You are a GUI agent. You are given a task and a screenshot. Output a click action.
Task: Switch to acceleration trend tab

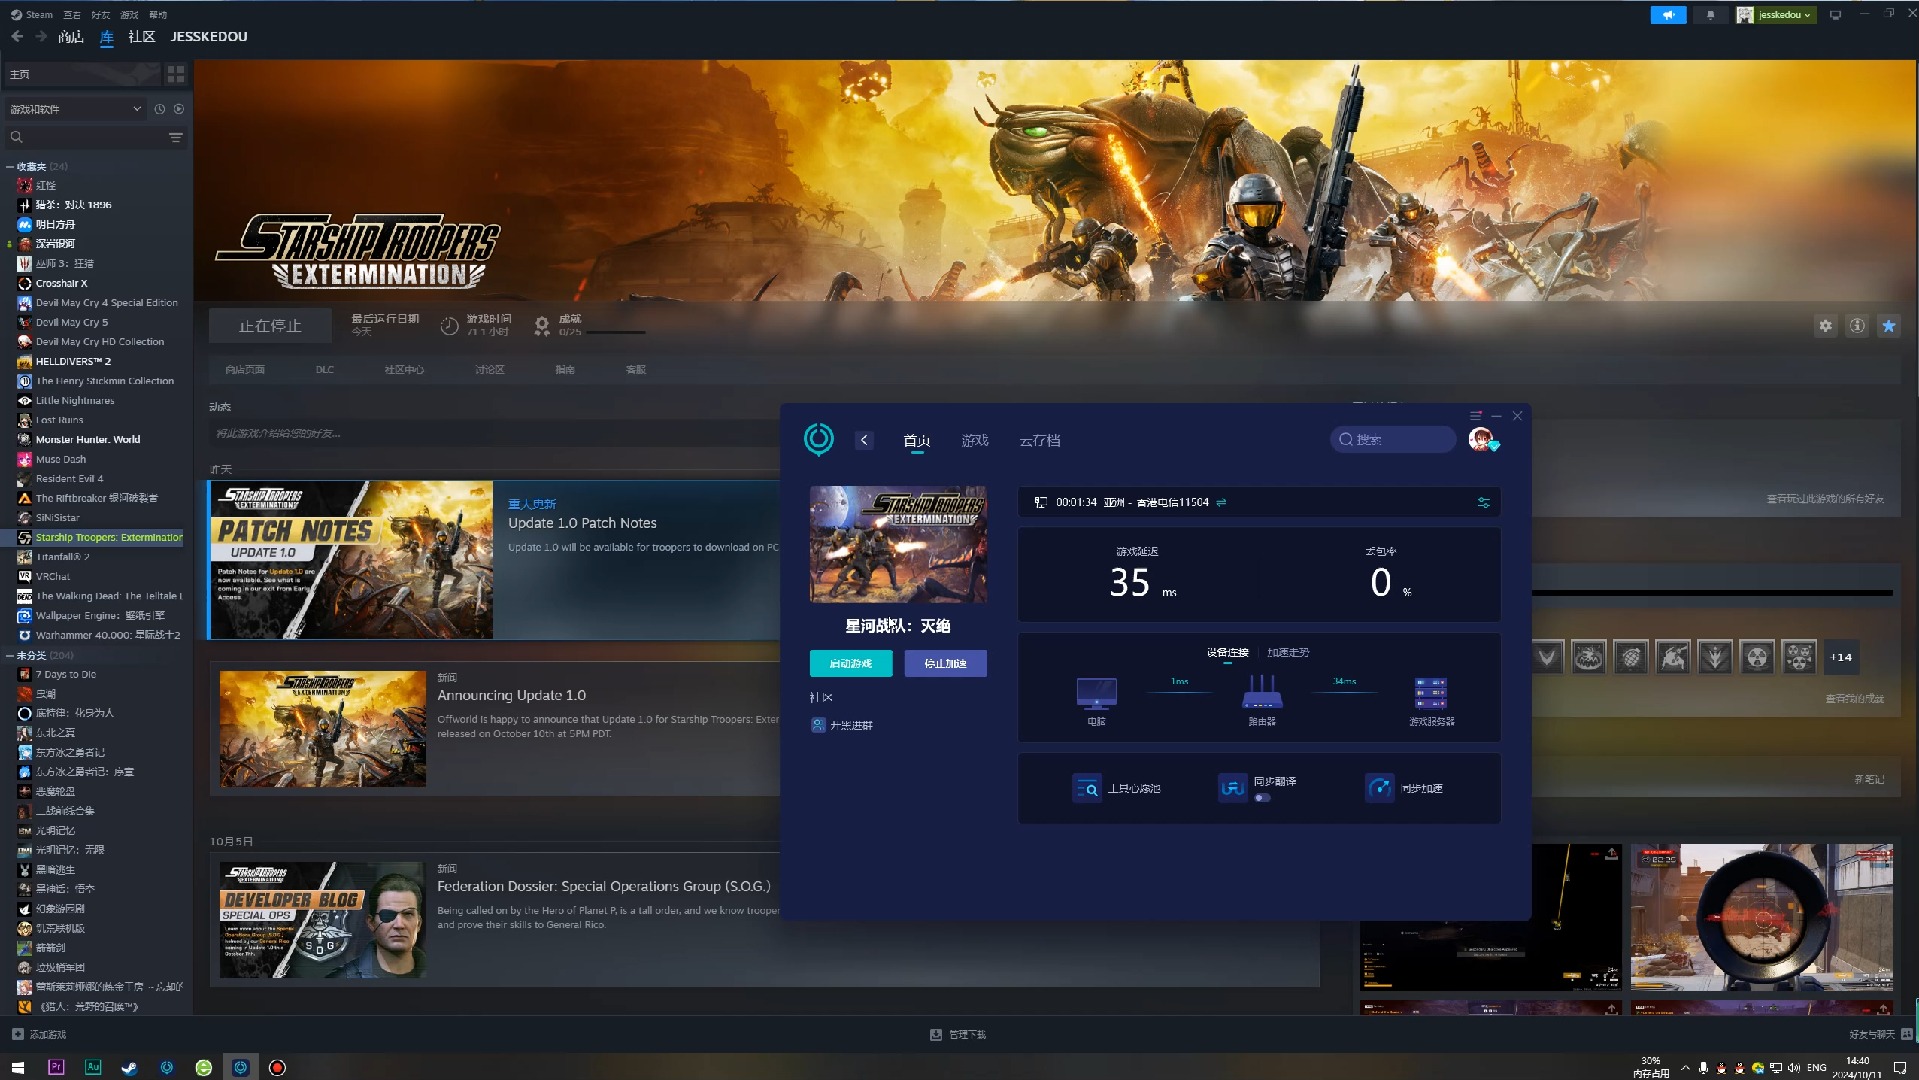[1288, 652]
